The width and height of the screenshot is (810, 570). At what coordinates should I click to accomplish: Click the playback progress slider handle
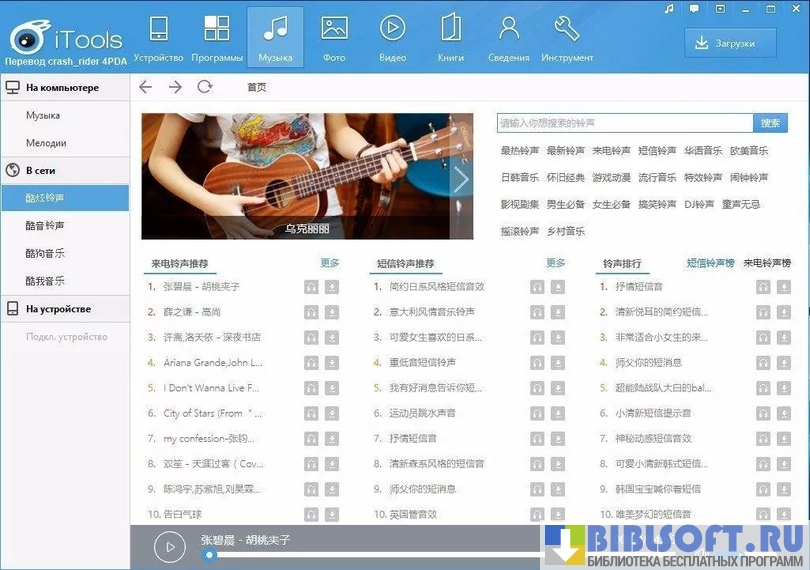(209, 555)
